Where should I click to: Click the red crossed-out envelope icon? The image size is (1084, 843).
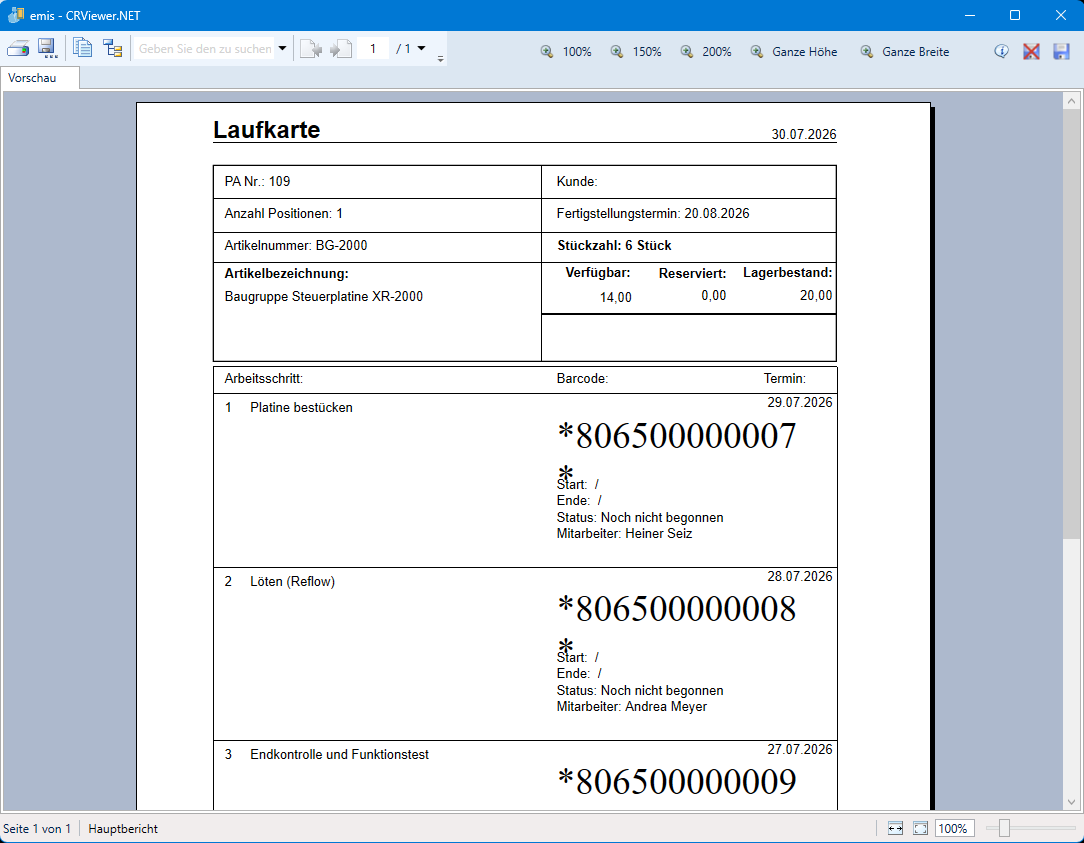tap(1031, 51)
